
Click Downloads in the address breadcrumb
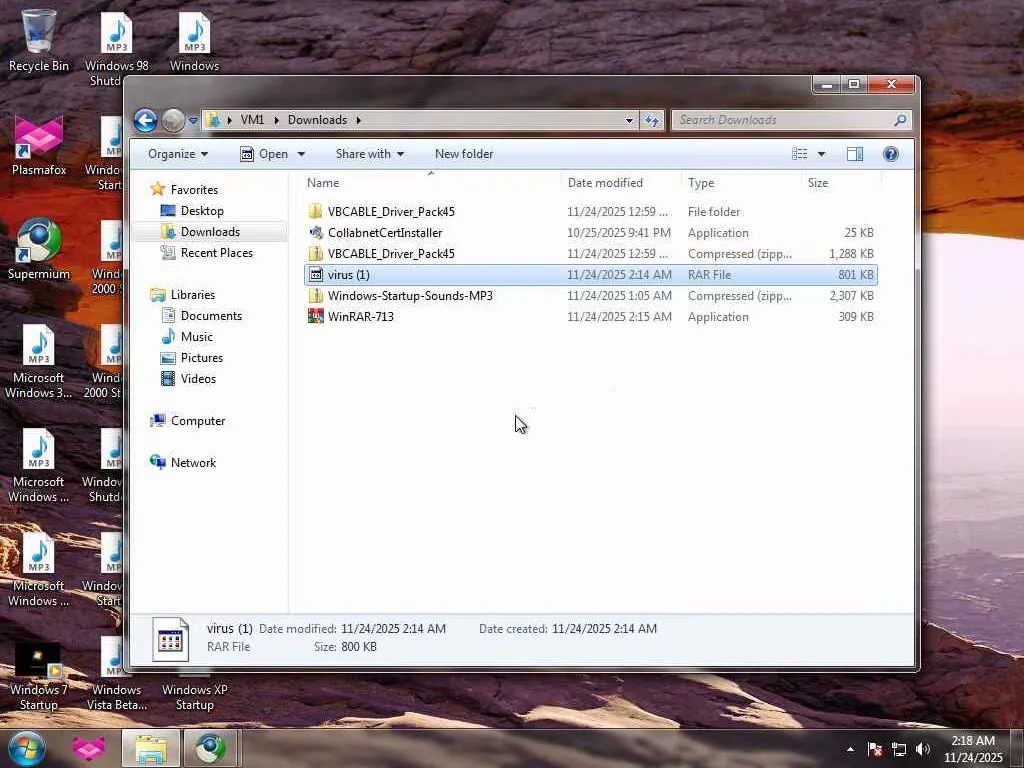tap(317, 120)
